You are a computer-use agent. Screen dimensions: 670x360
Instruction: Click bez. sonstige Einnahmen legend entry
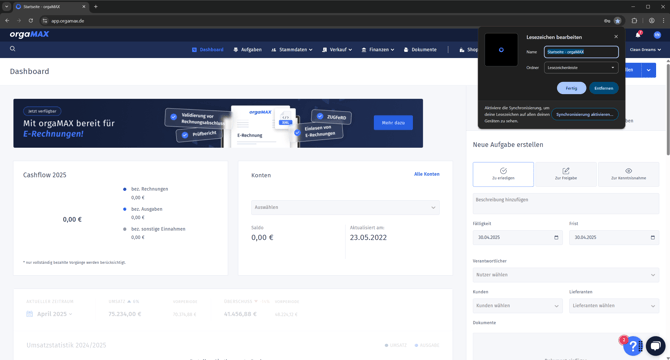(158, 229)
